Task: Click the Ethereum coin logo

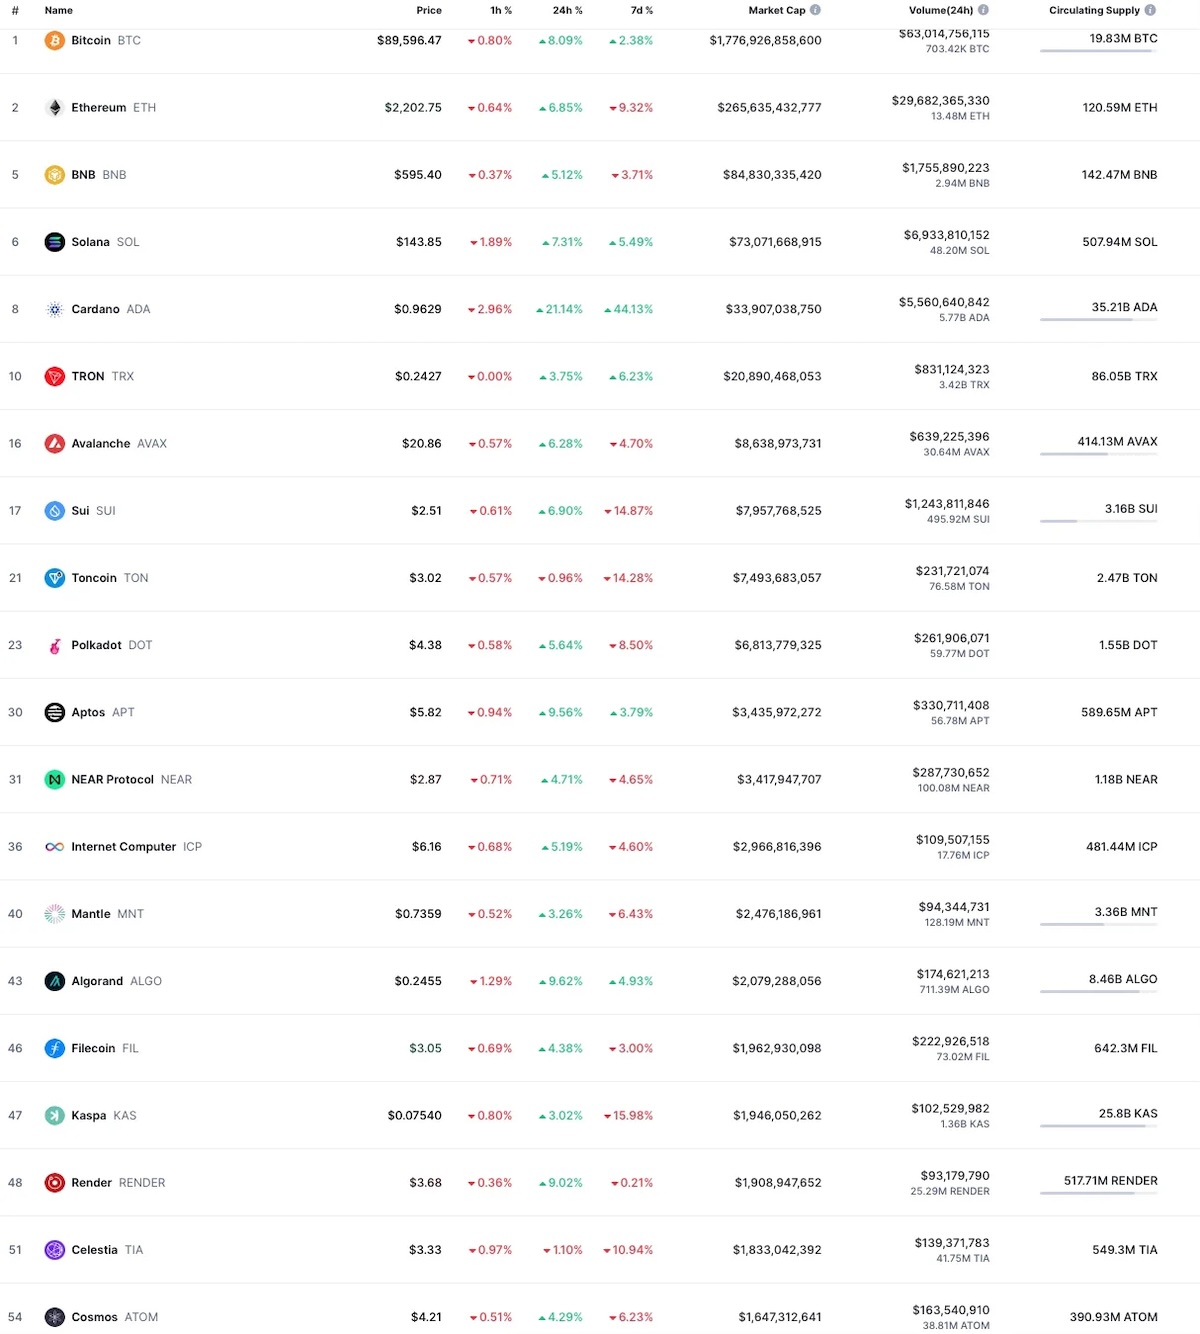Action: 55,107
